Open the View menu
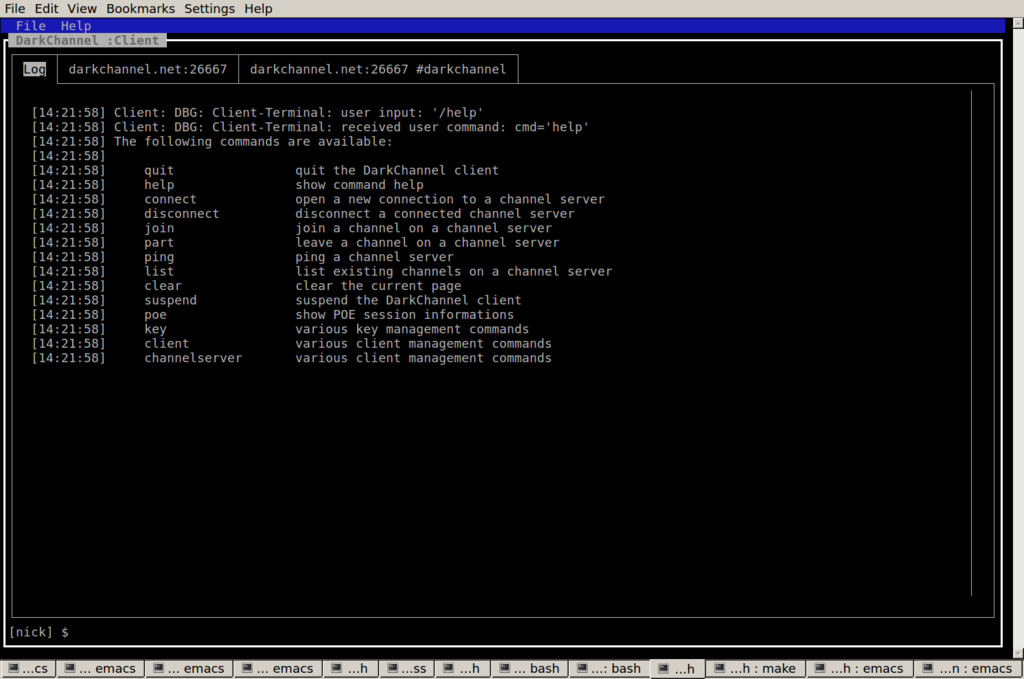The image size is (1024, 679). (x=81, y=9)
